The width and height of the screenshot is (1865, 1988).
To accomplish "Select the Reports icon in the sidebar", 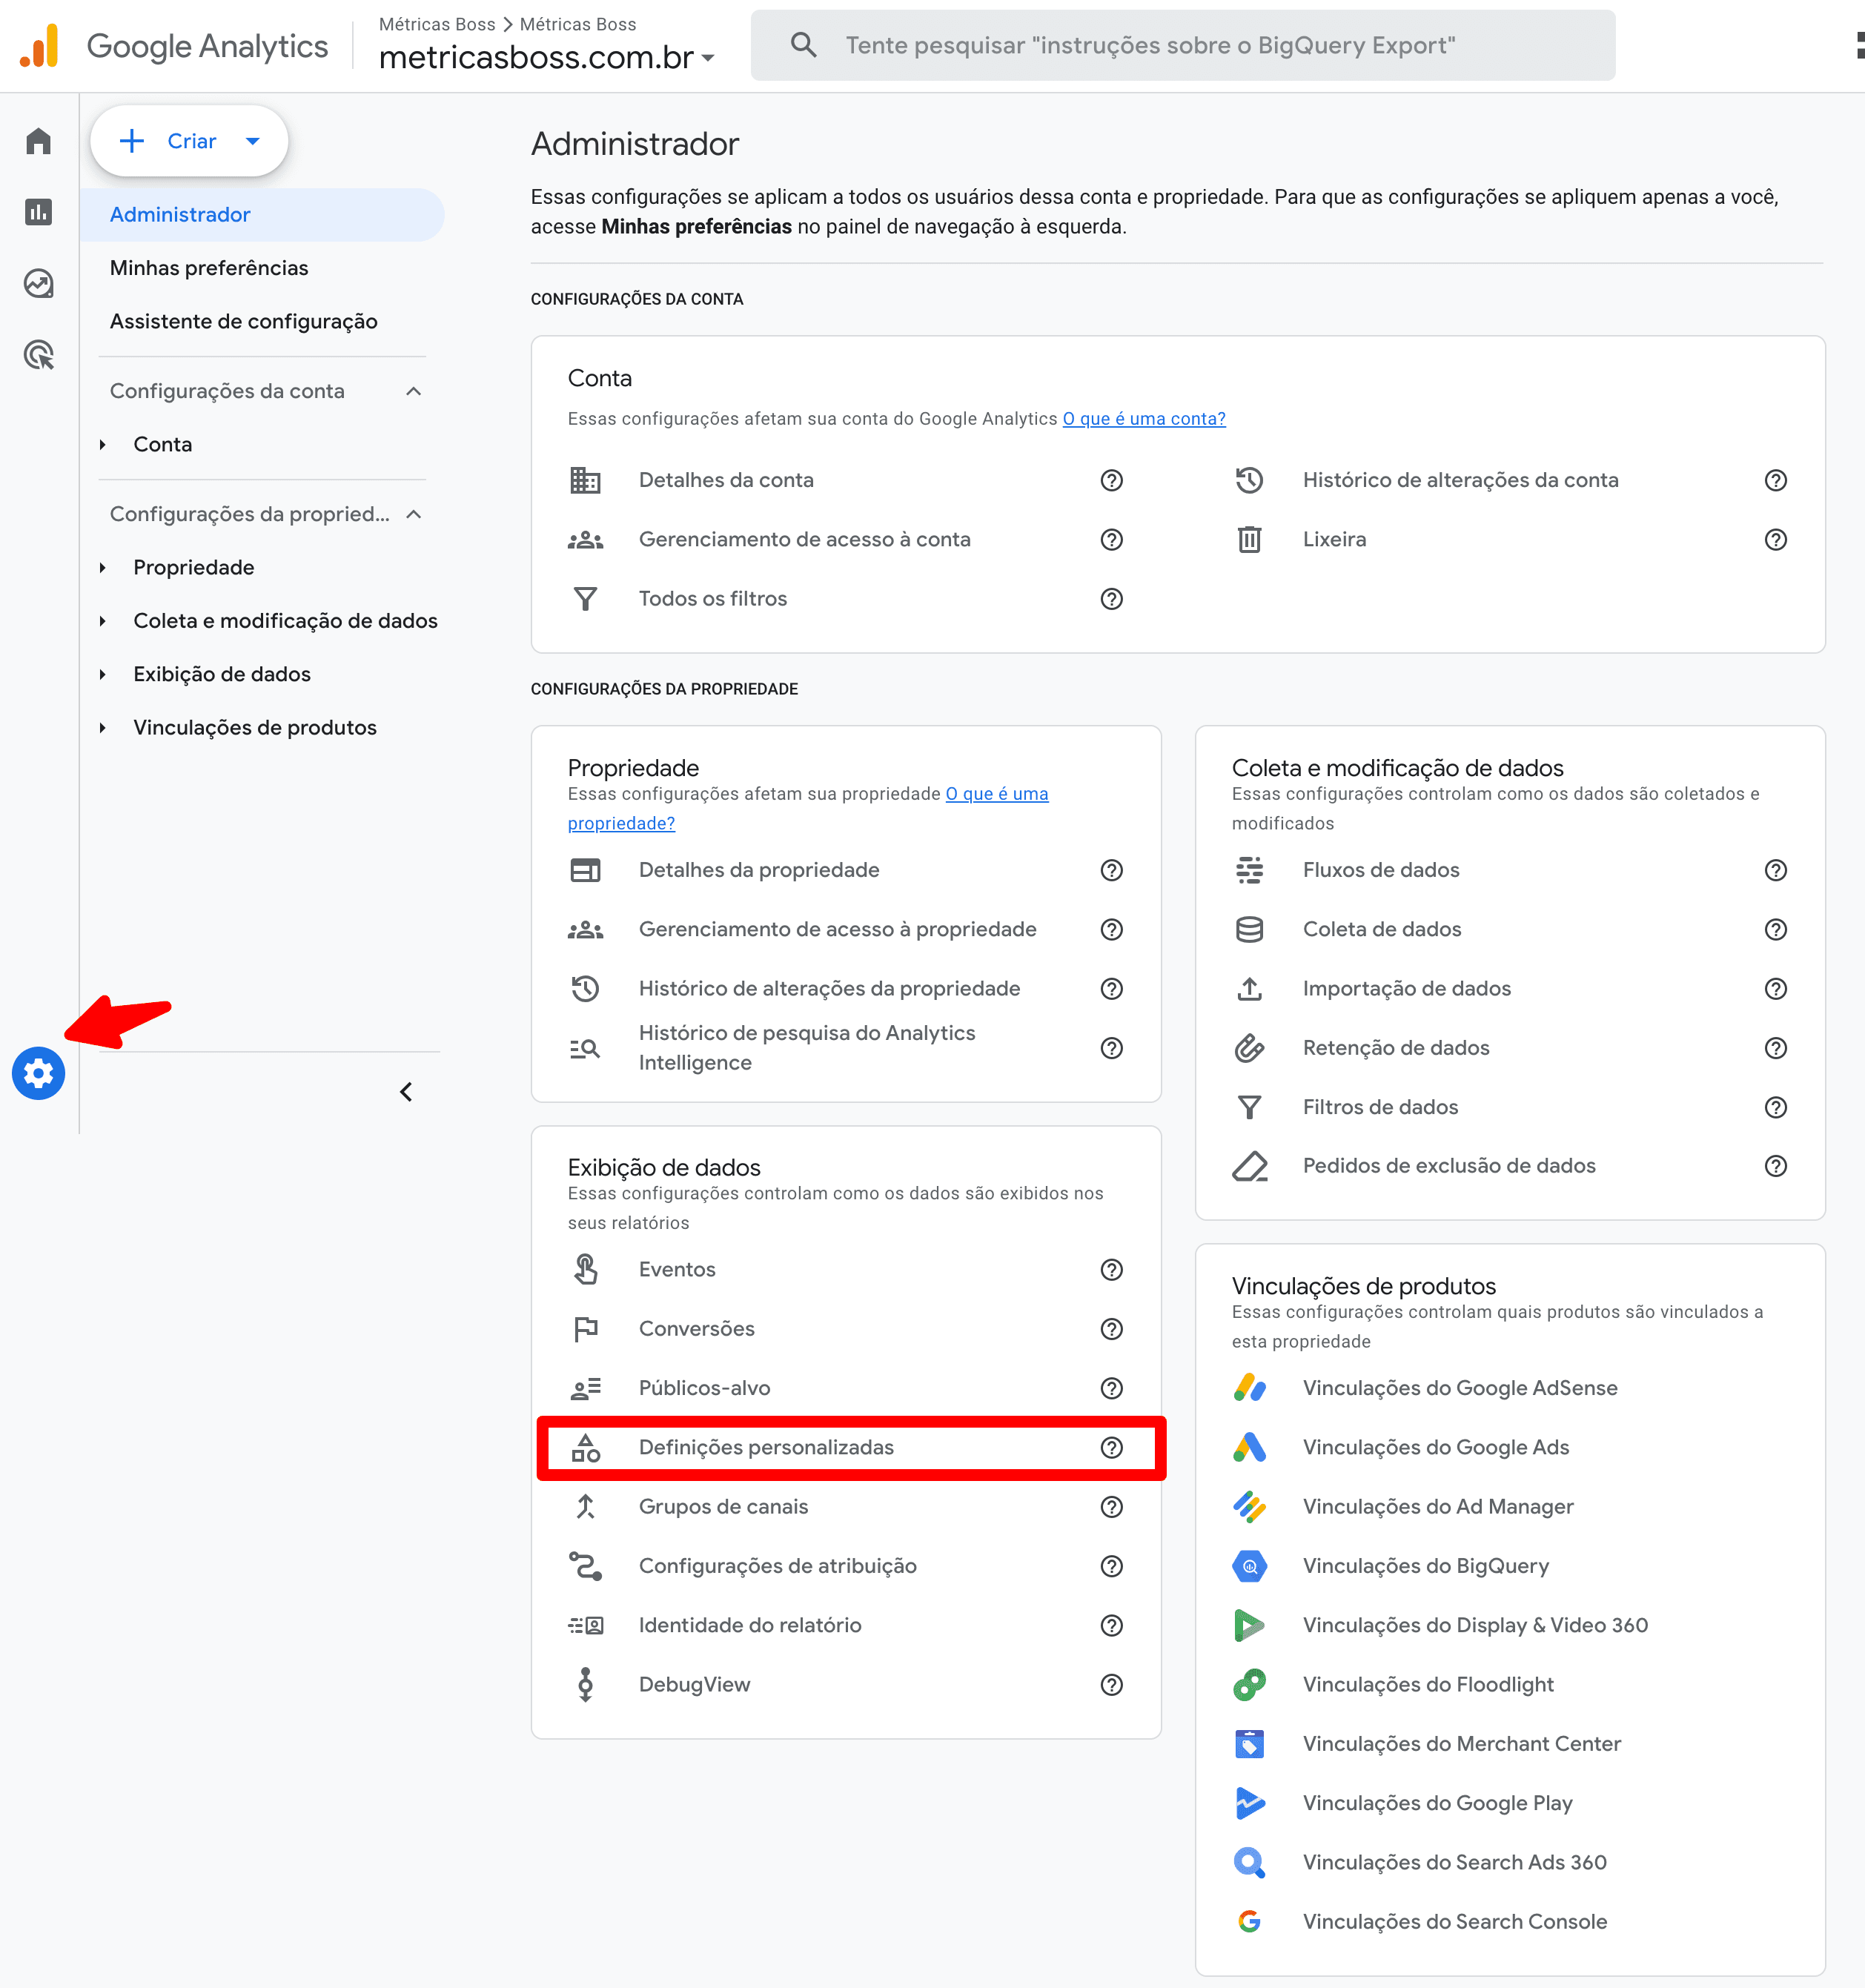I will 38,212.
